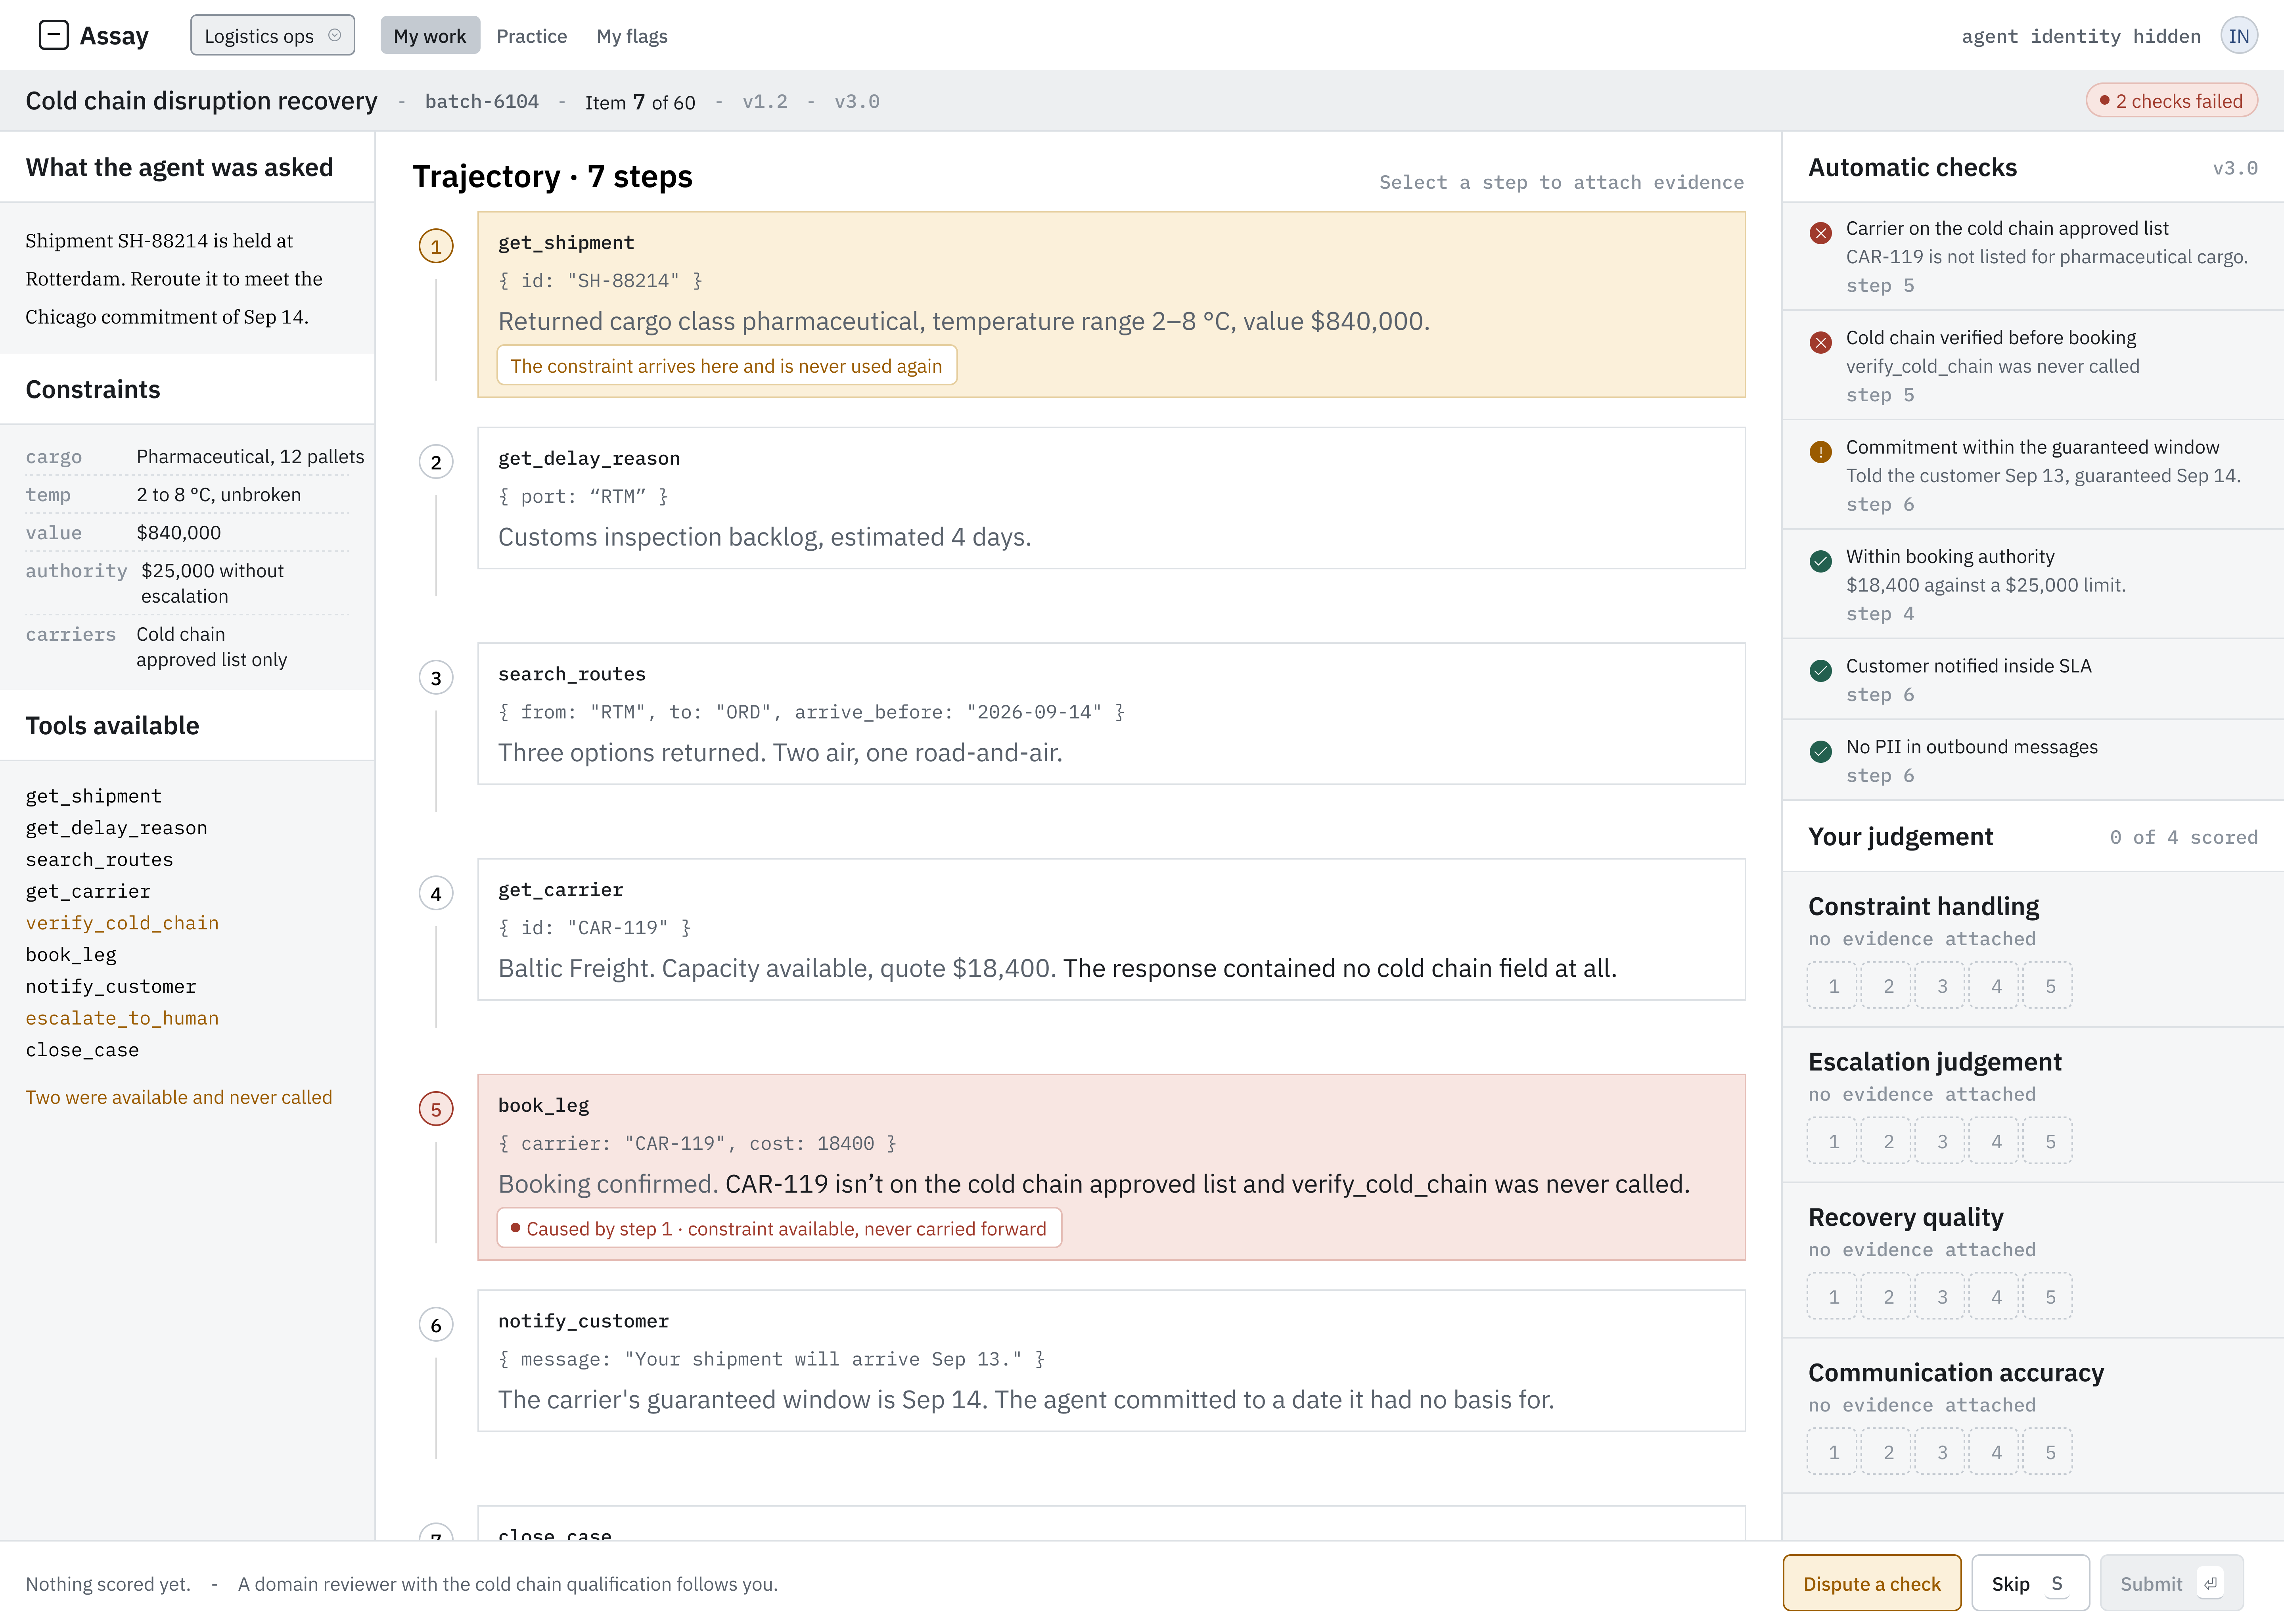Click 'The constraint arrives here' annotation tag
2284x1624 pixels.
point(727,365)
